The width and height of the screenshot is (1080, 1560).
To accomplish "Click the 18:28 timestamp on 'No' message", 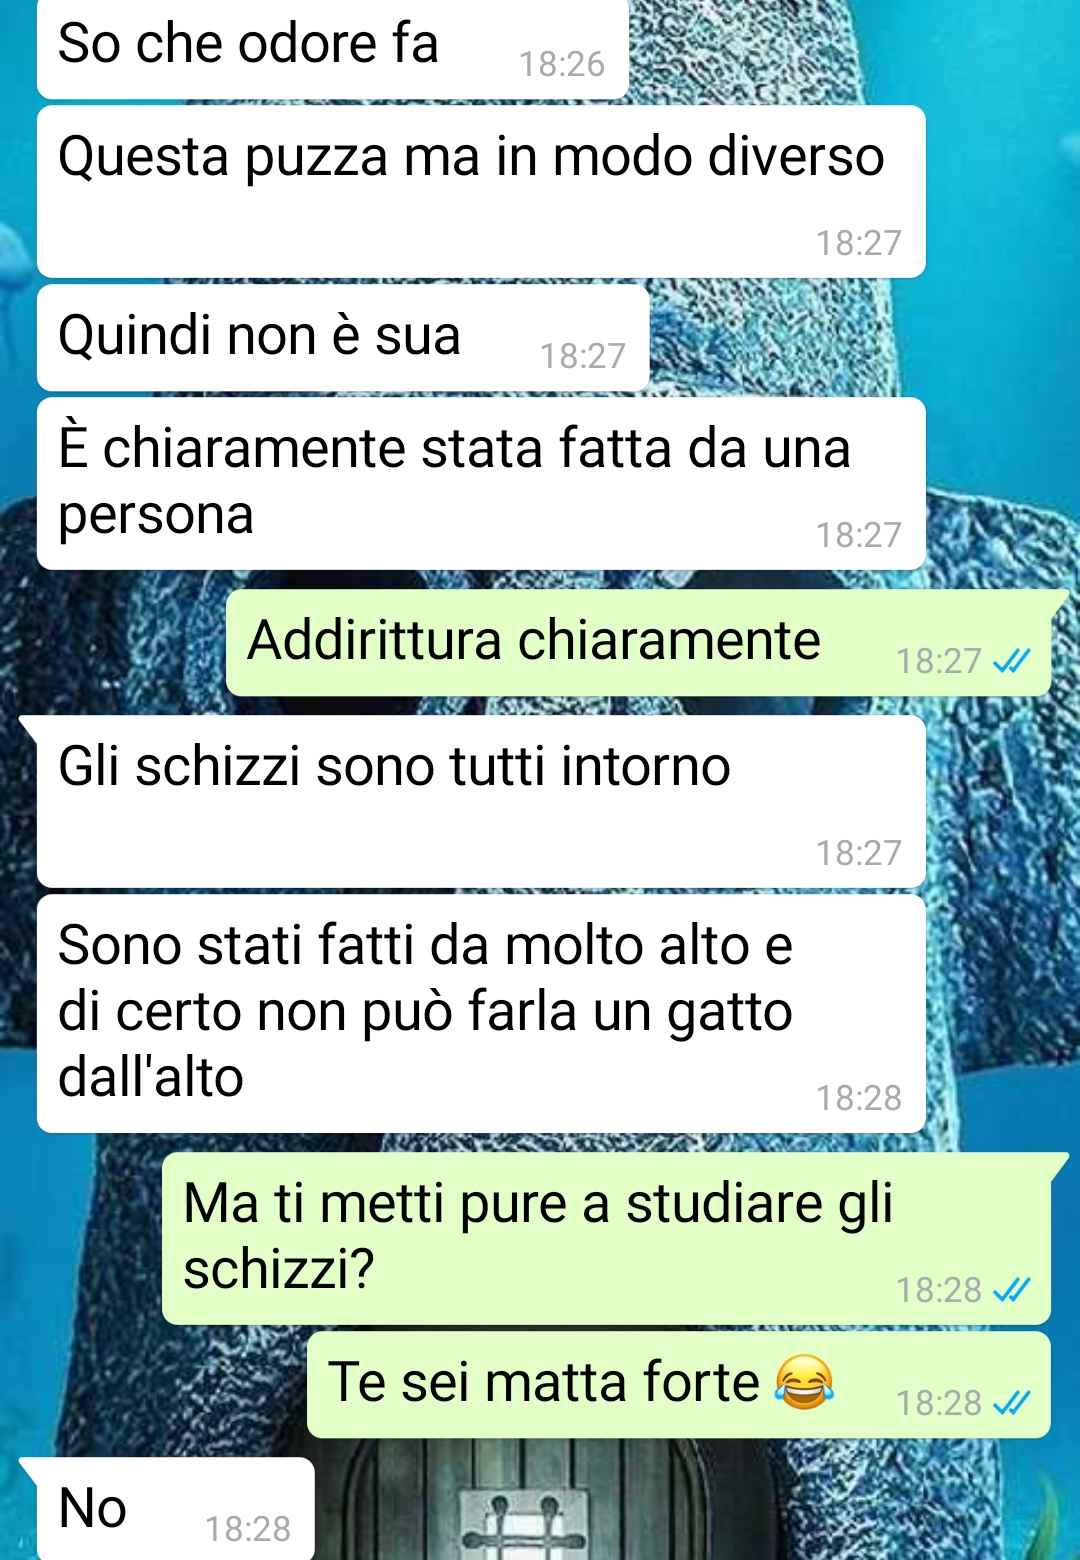I will pyautogui.click(x=248, y=1529).
